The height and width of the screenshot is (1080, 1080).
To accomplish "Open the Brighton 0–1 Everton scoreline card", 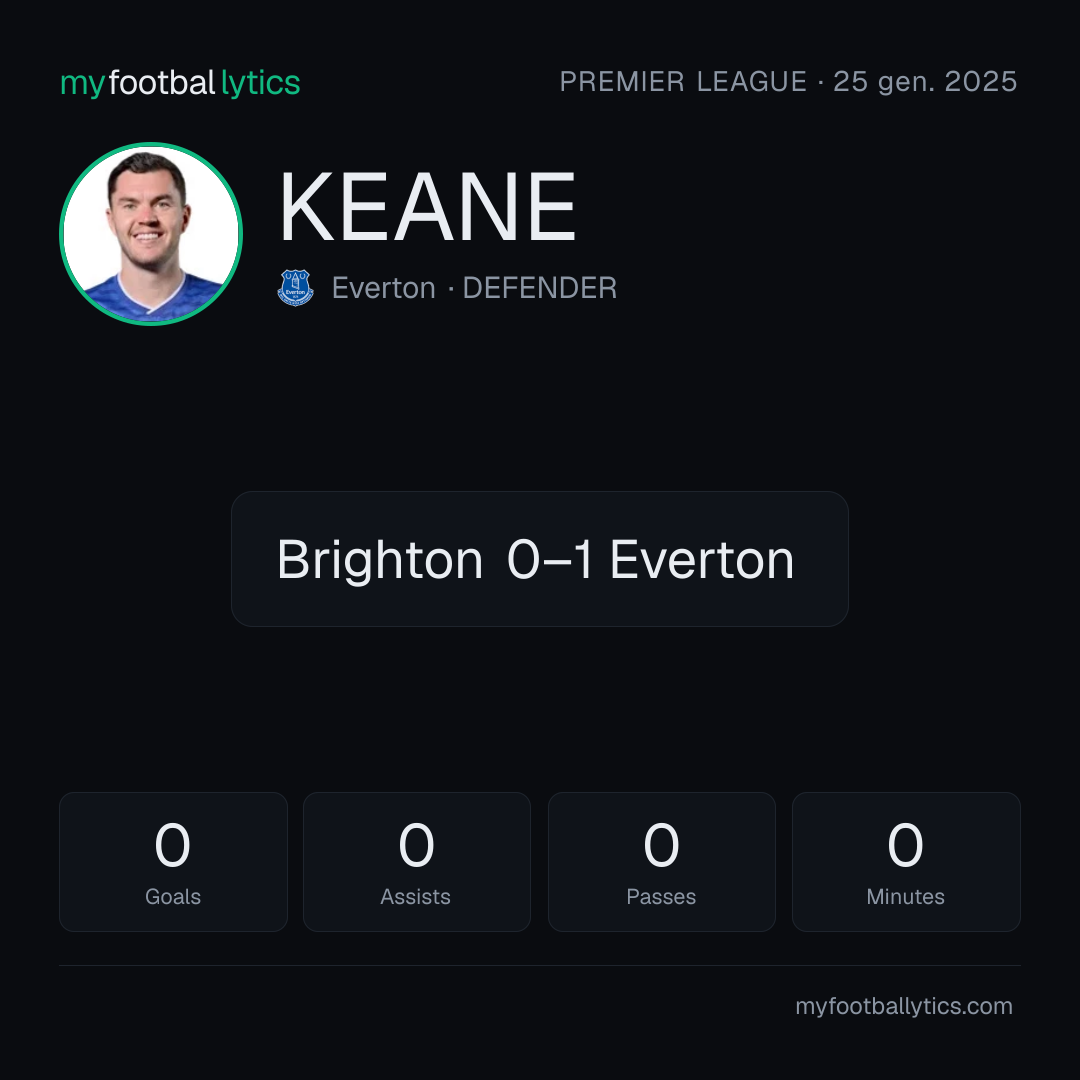I will tap(539, 559).
